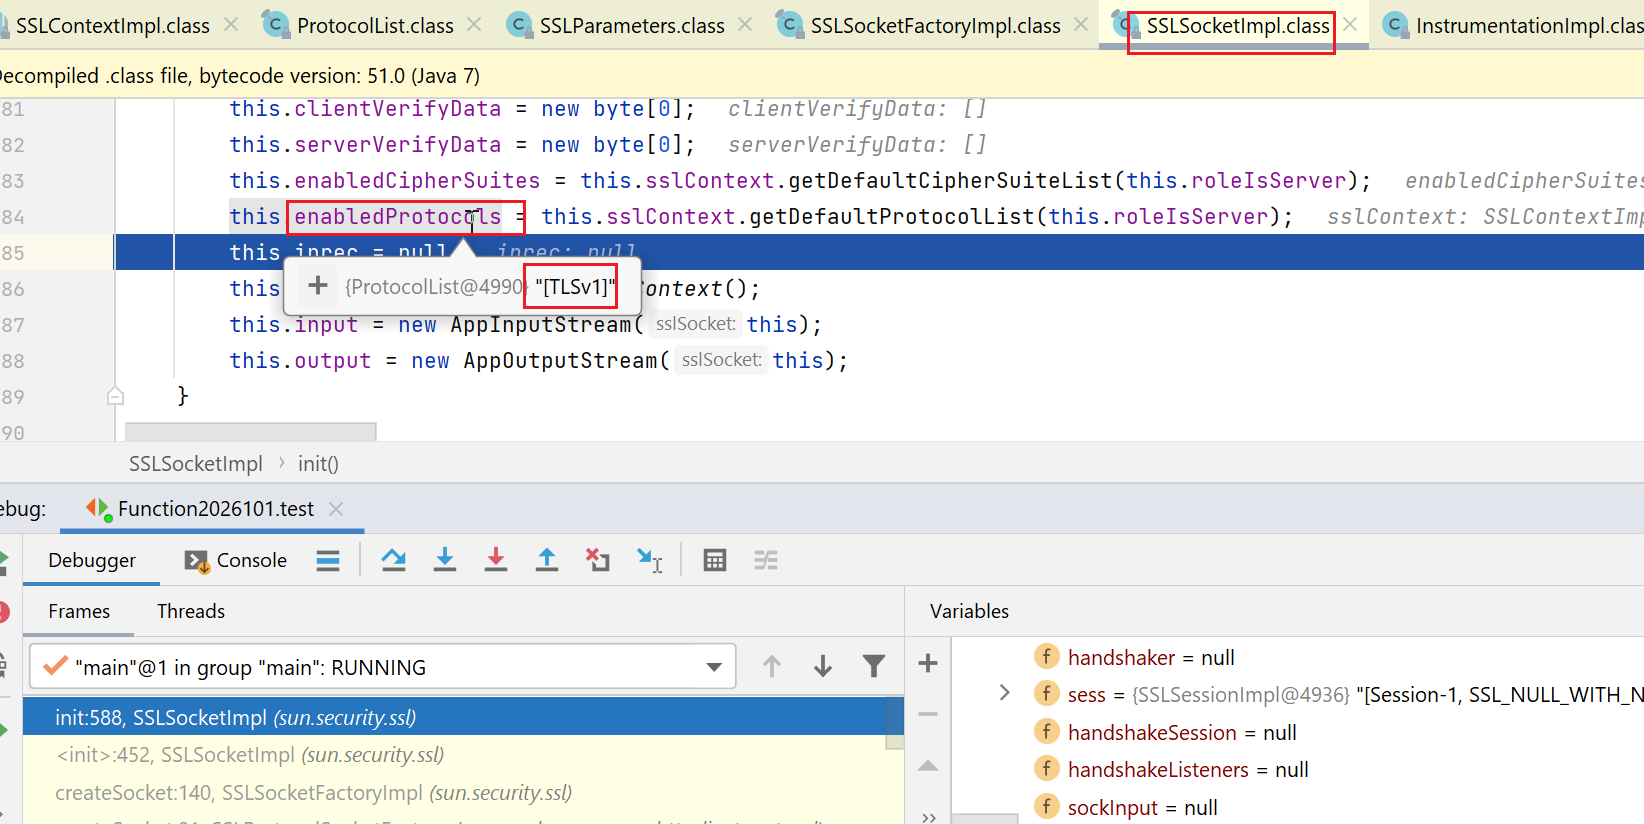Click the Force Step Into red arrow icon
1644x824 pixels.
(496, 560)
